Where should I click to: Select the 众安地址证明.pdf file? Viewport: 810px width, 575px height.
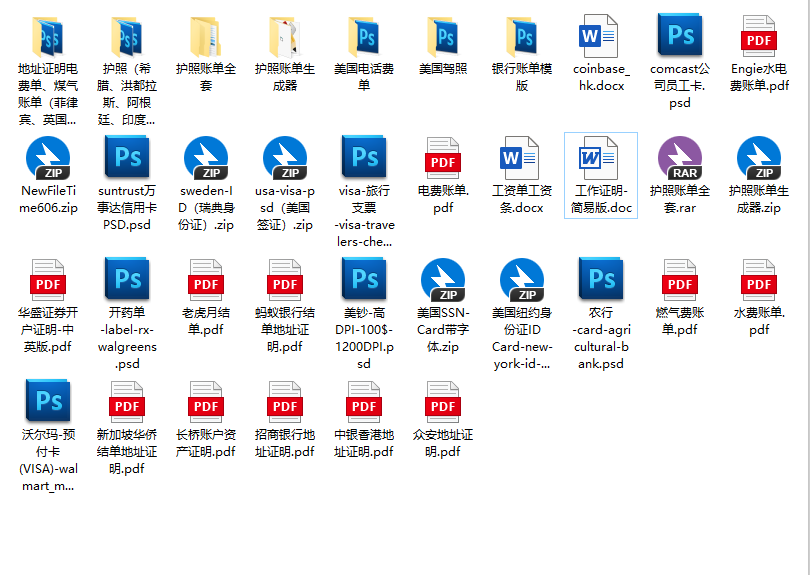point(443,403)
